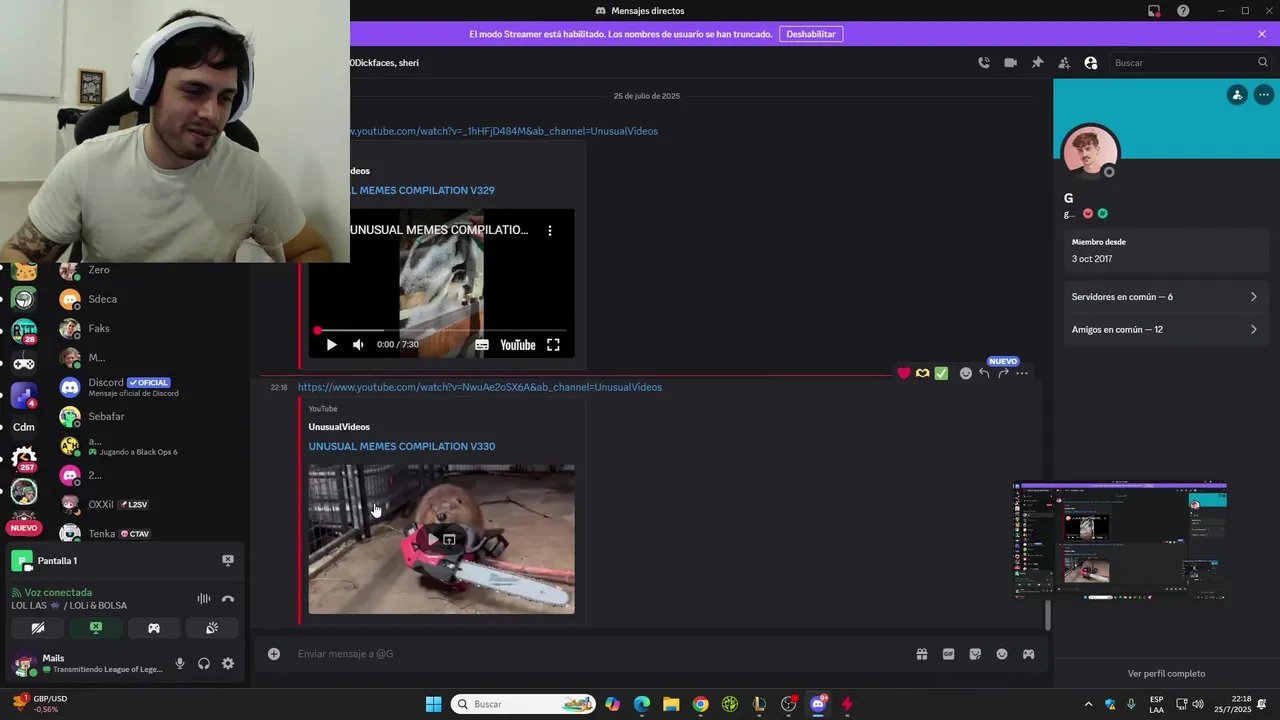Start an activity with the controller button

pyautogui.click(x=154, y=628)
